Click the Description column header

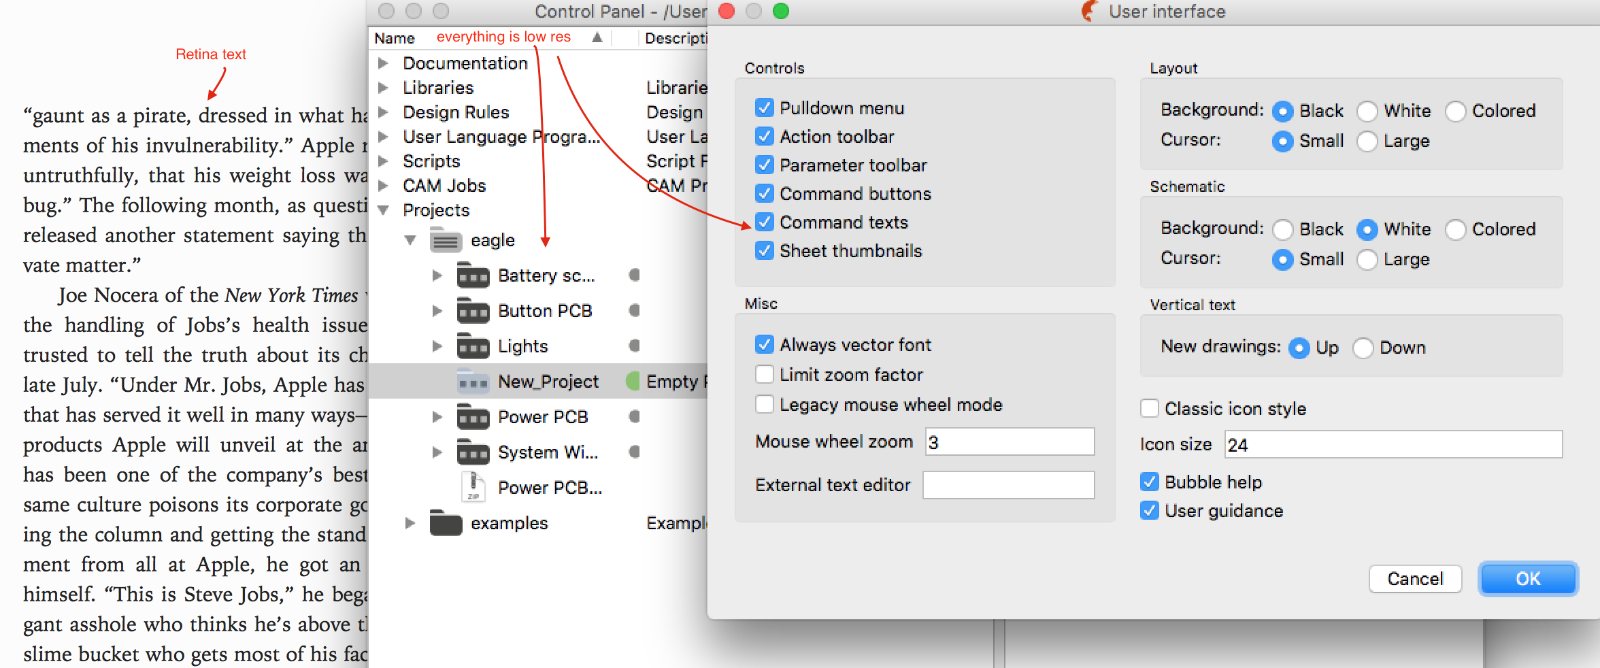[675, 38]
